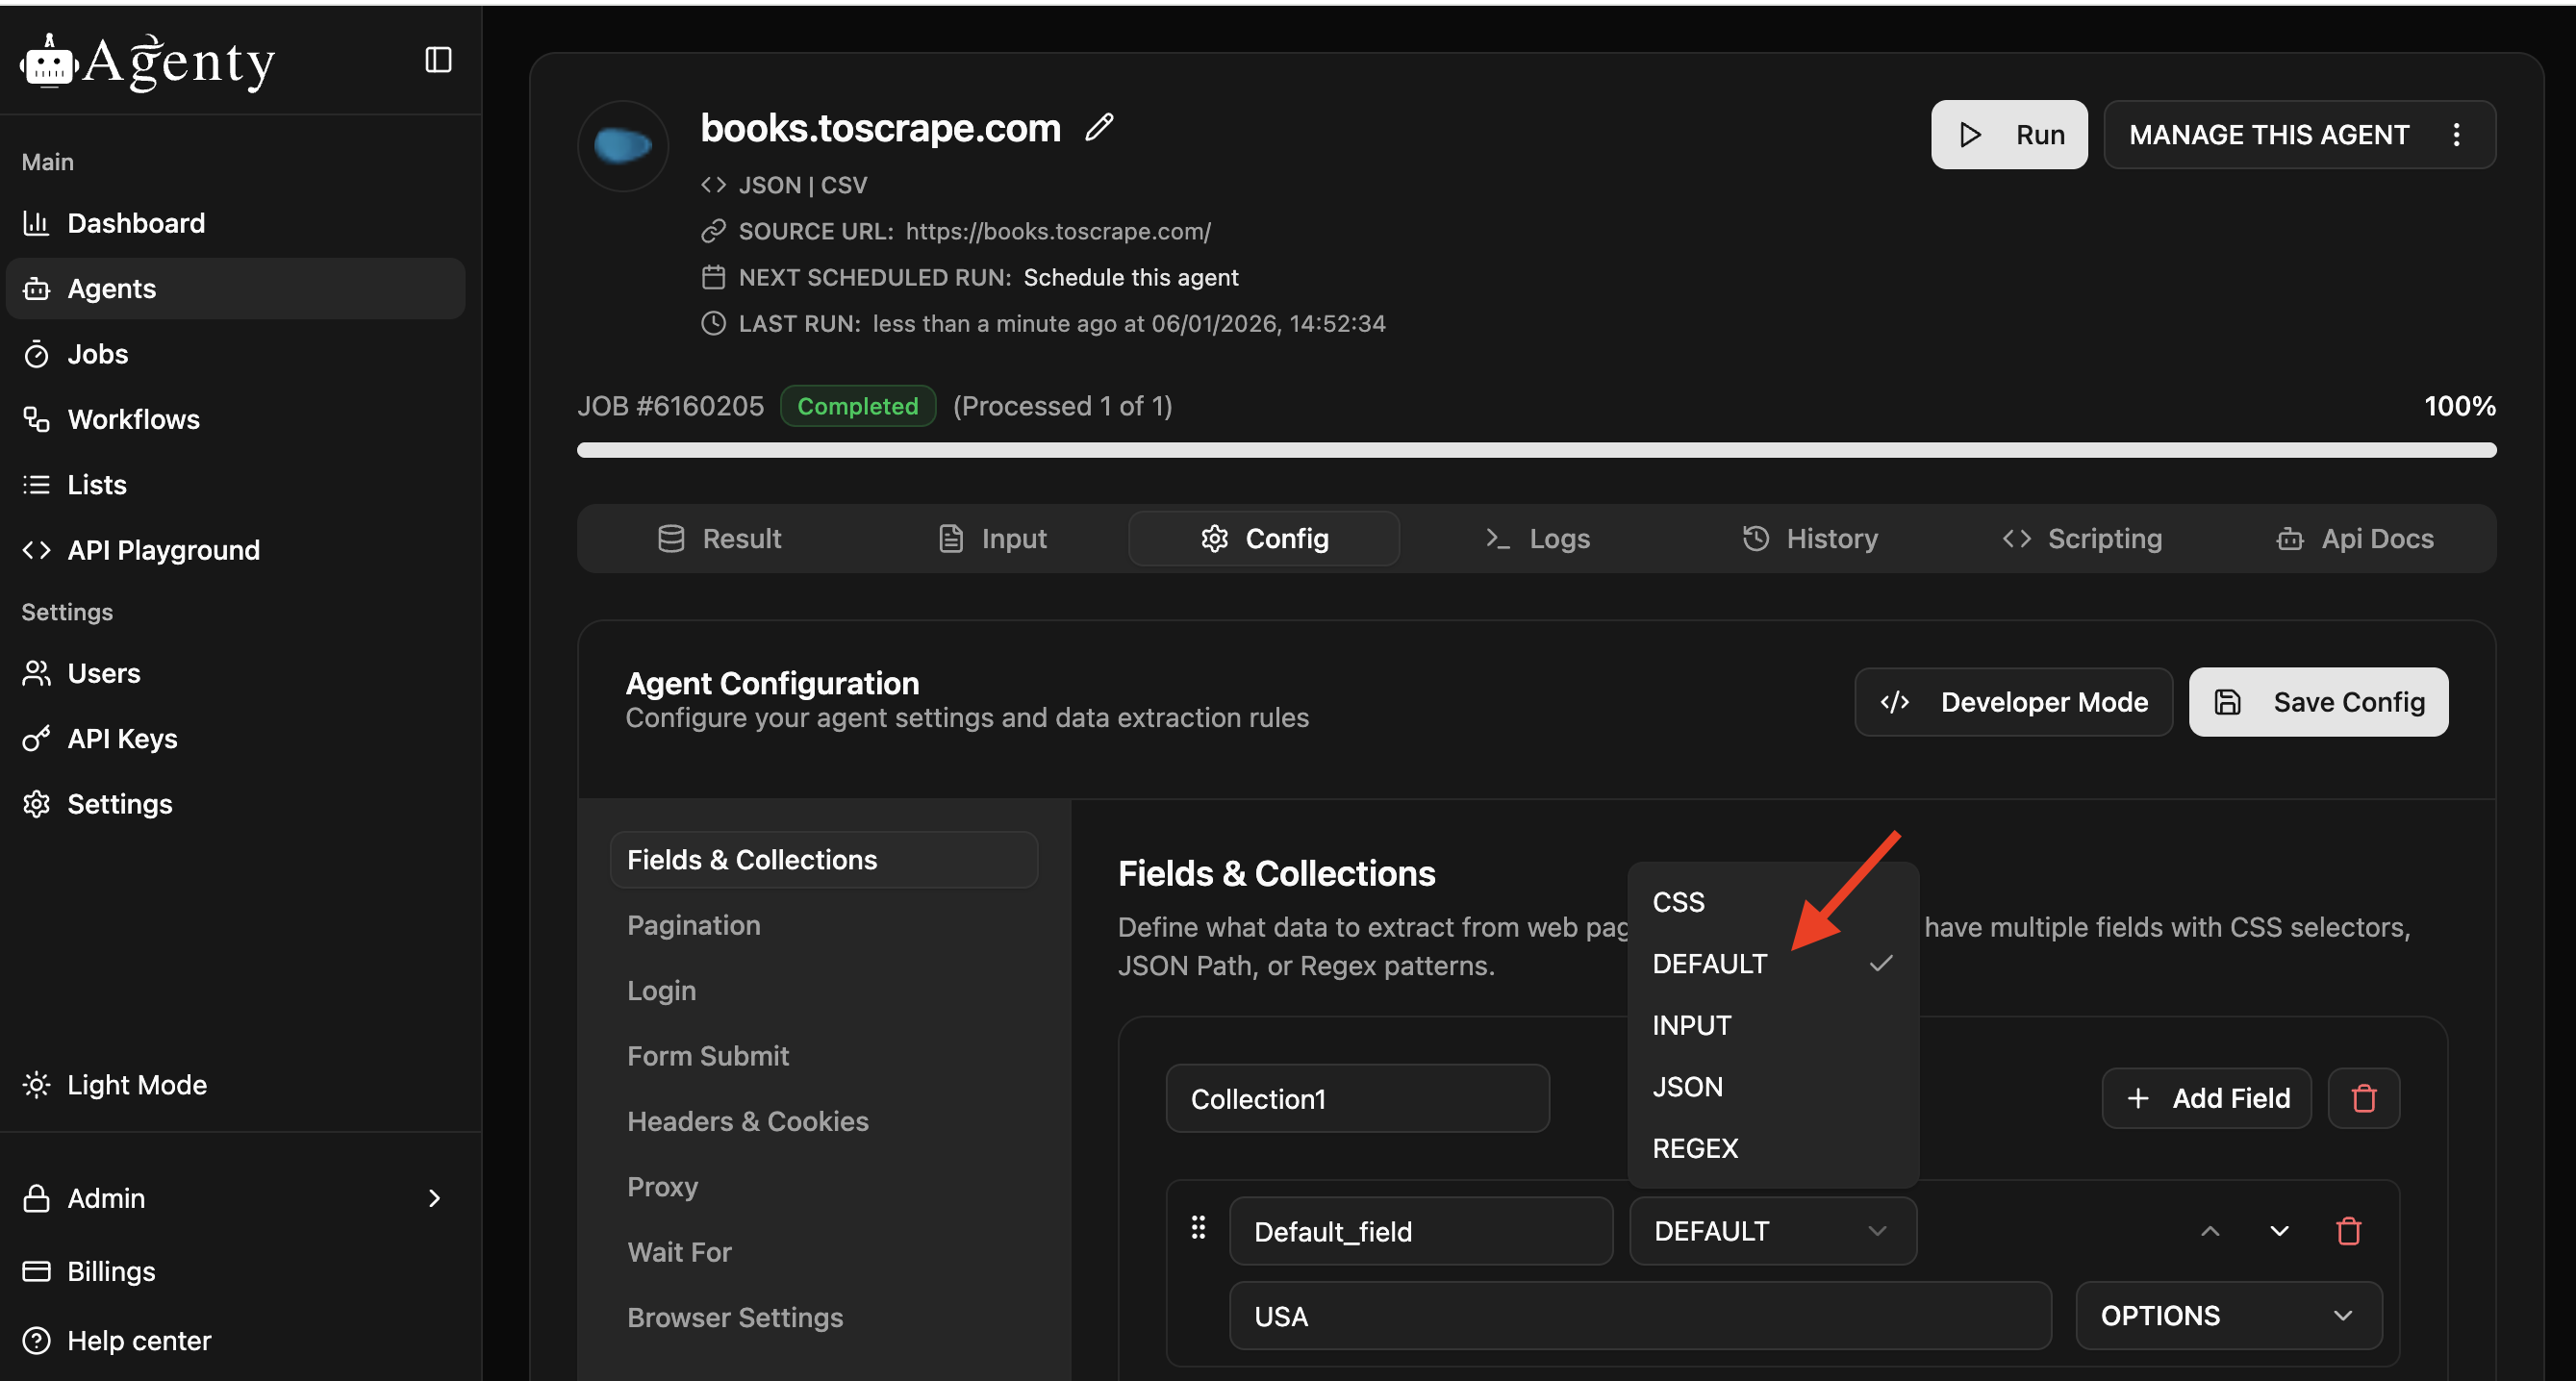Click the Save Config button
This screenshot has width=2576, height=1381.
(x=2318, y=702)
